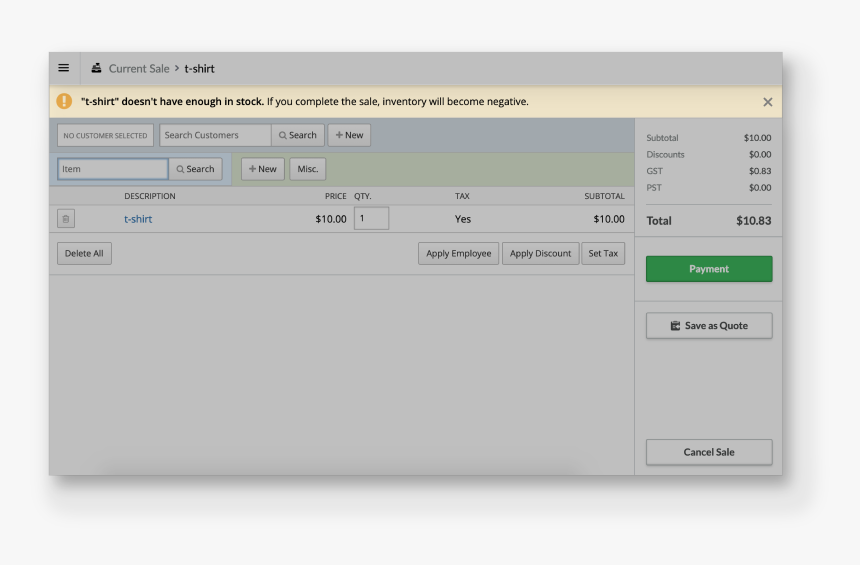
Task: Click the t-shirt breadcrumb title
Action: click(199, 69)
